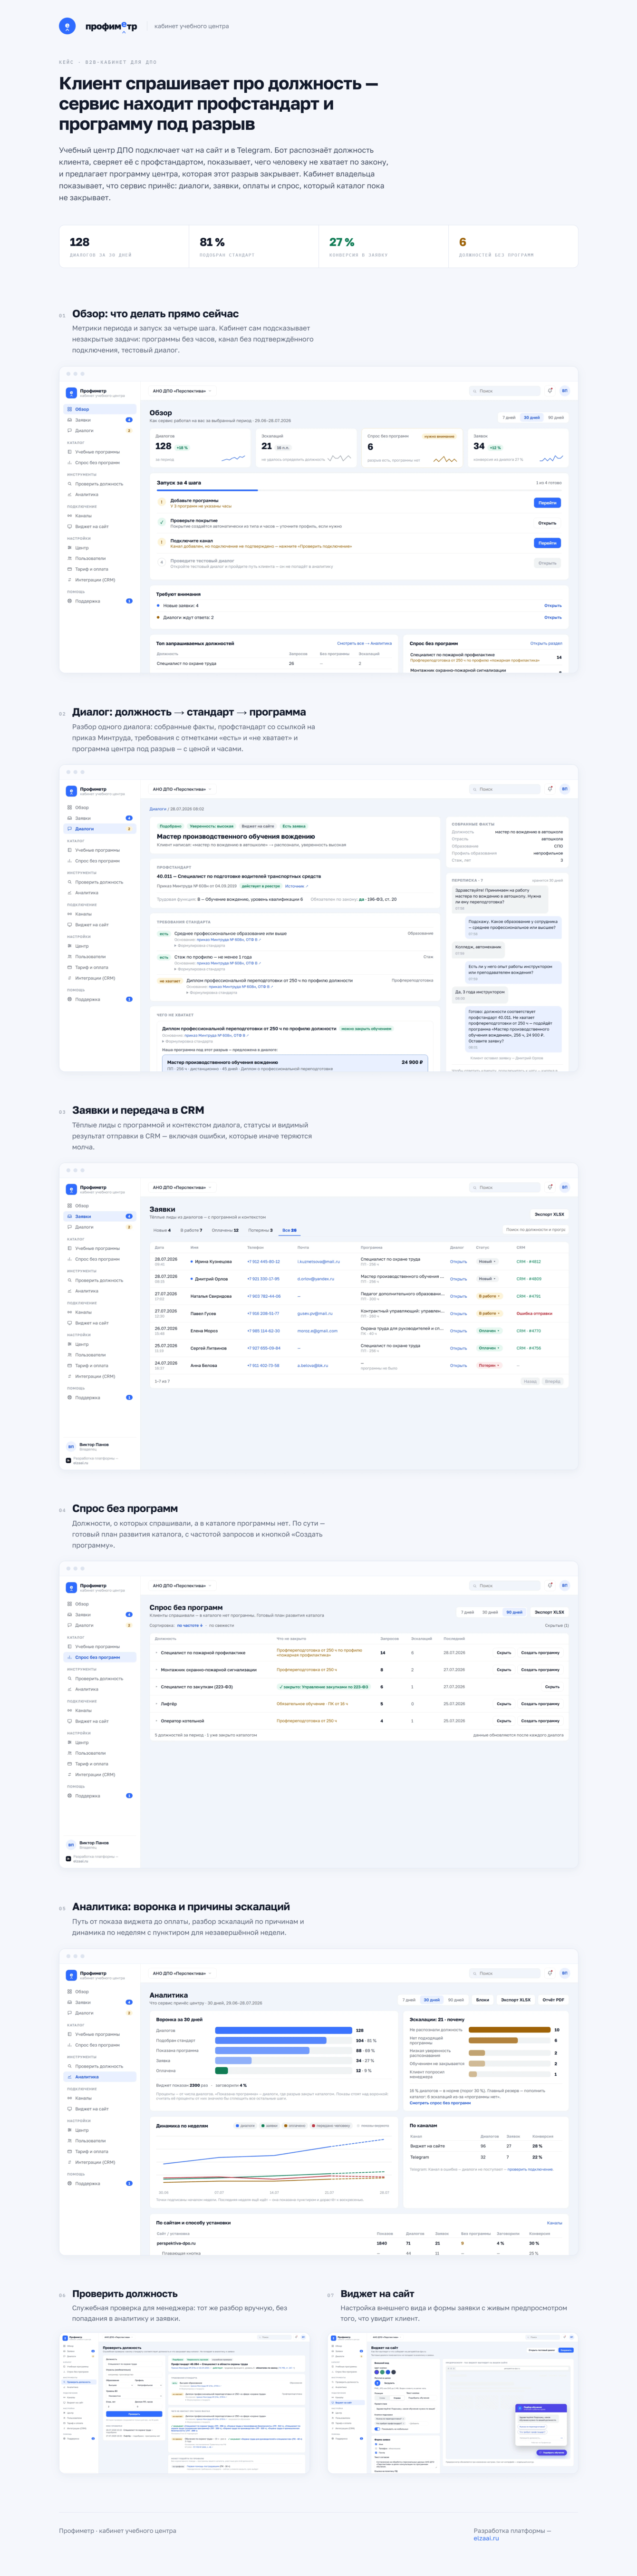Click Перейти button in the Добавьте программы step
Viewport: 637px width, 2576px height.
coord(547,502)
